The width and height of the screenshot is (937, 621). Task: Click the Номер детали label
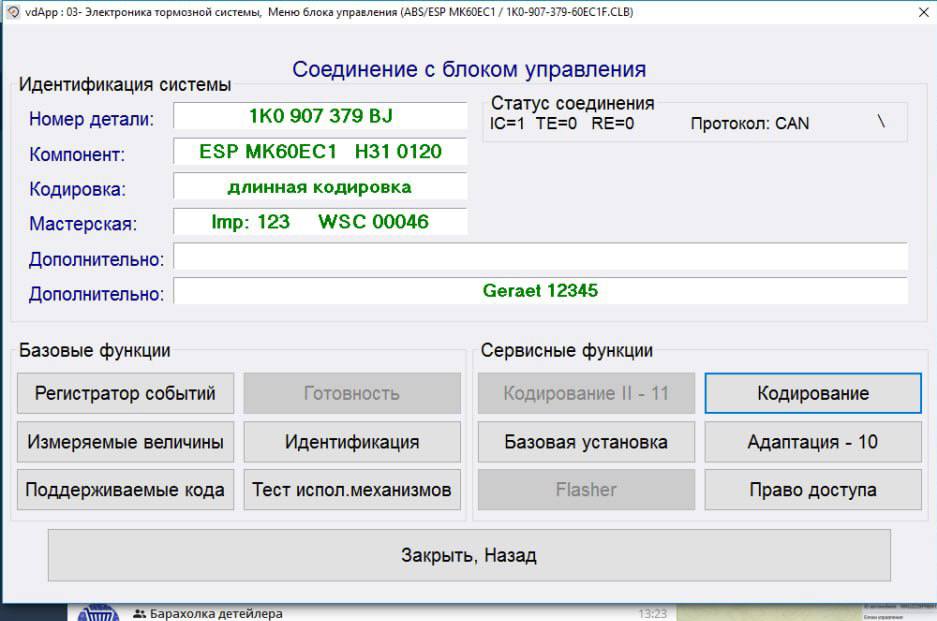pos(91,119)
